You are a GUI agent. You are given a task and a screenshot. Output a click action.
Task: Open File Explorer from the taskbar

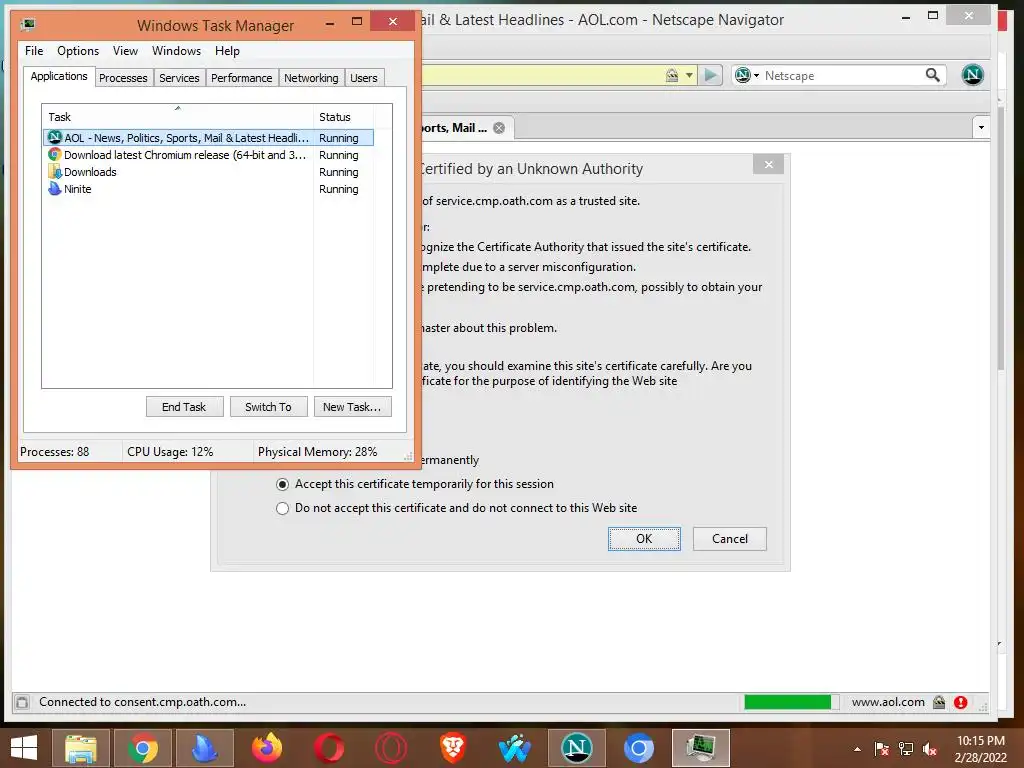point(80,748)
